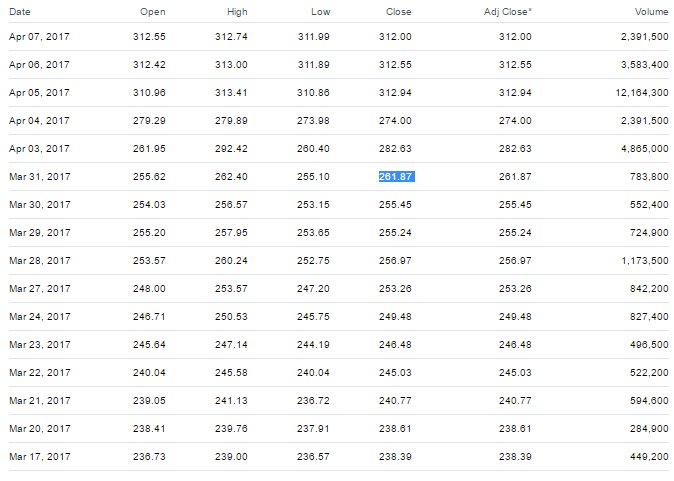Click the Mar 27, 2017 open value 248.00
This screenshot has height=481, width=674.
click(x=149, y=288)
